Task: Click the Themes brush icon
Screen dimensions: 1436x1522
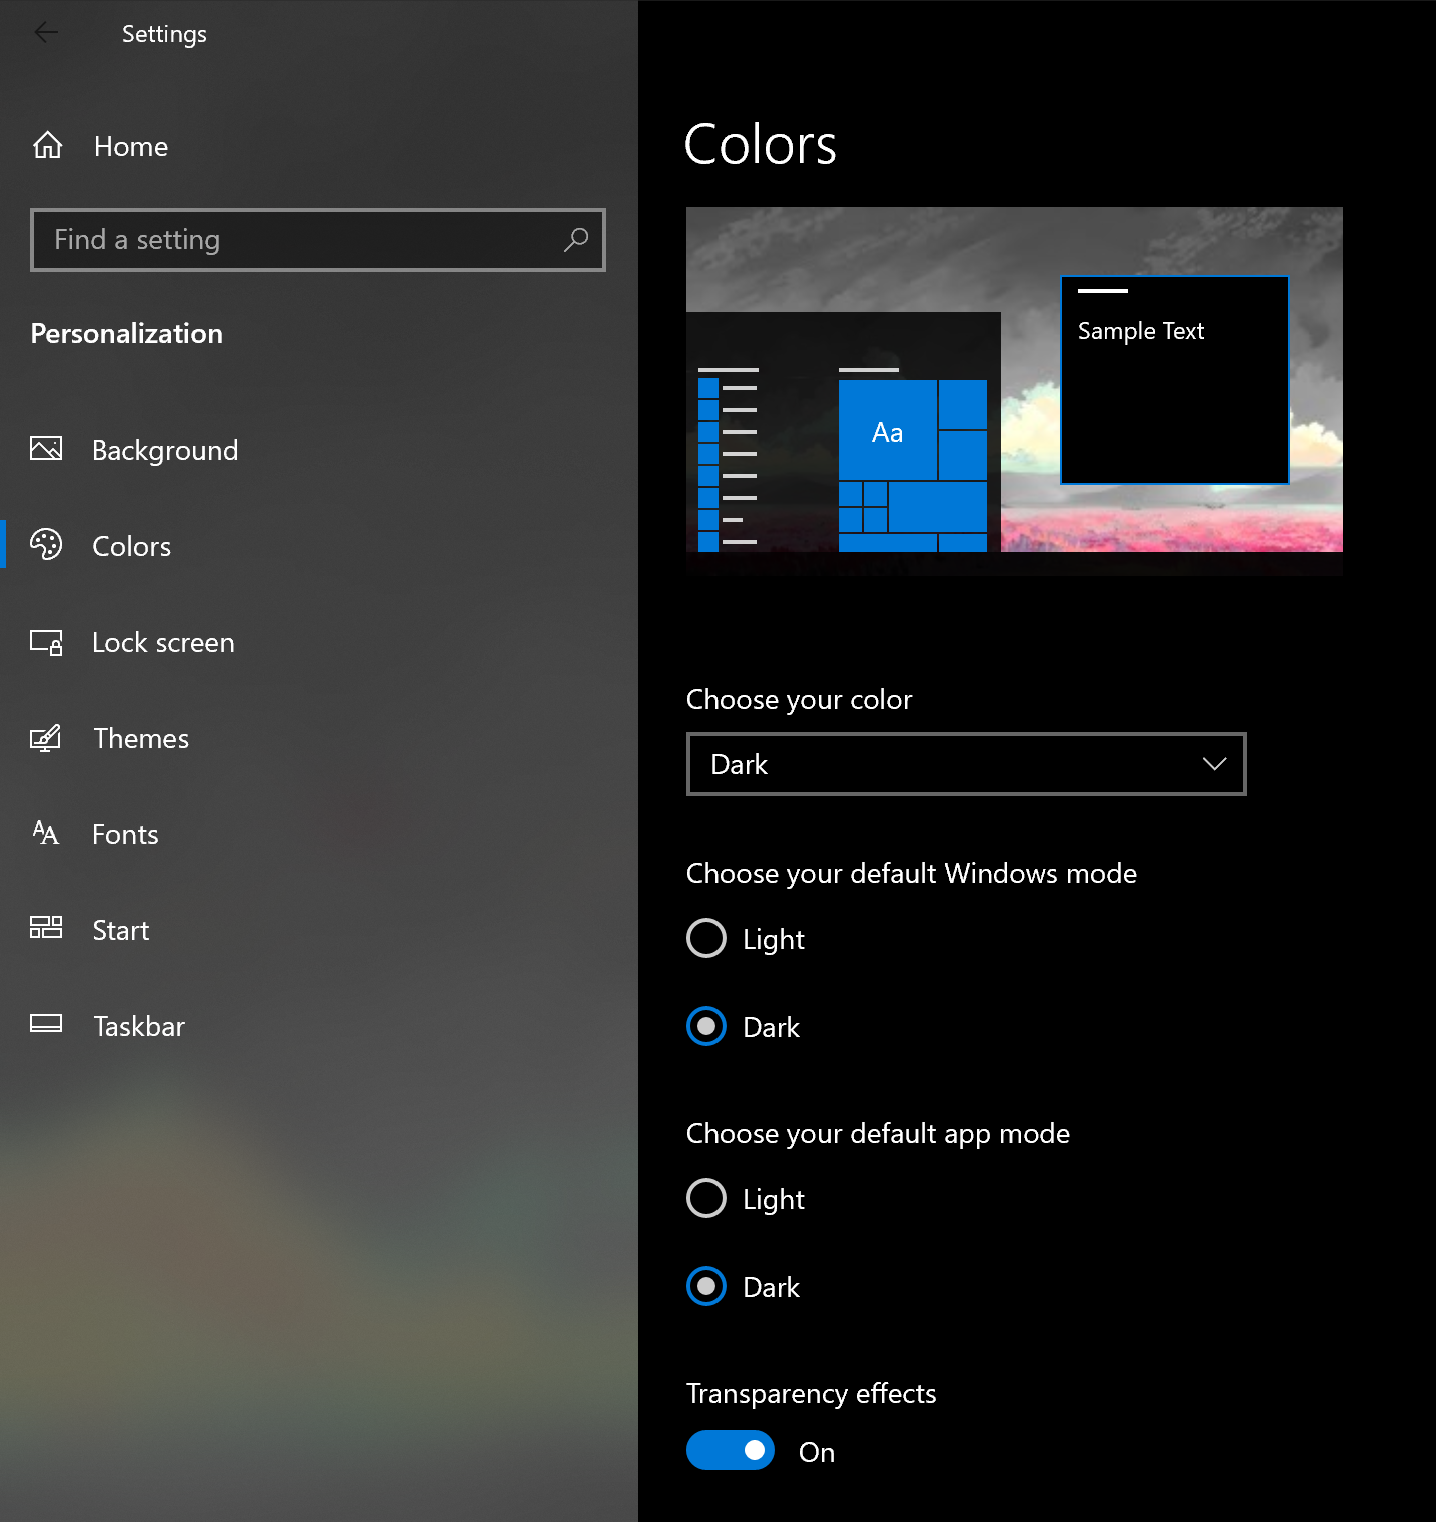Action: coord(46,738)
